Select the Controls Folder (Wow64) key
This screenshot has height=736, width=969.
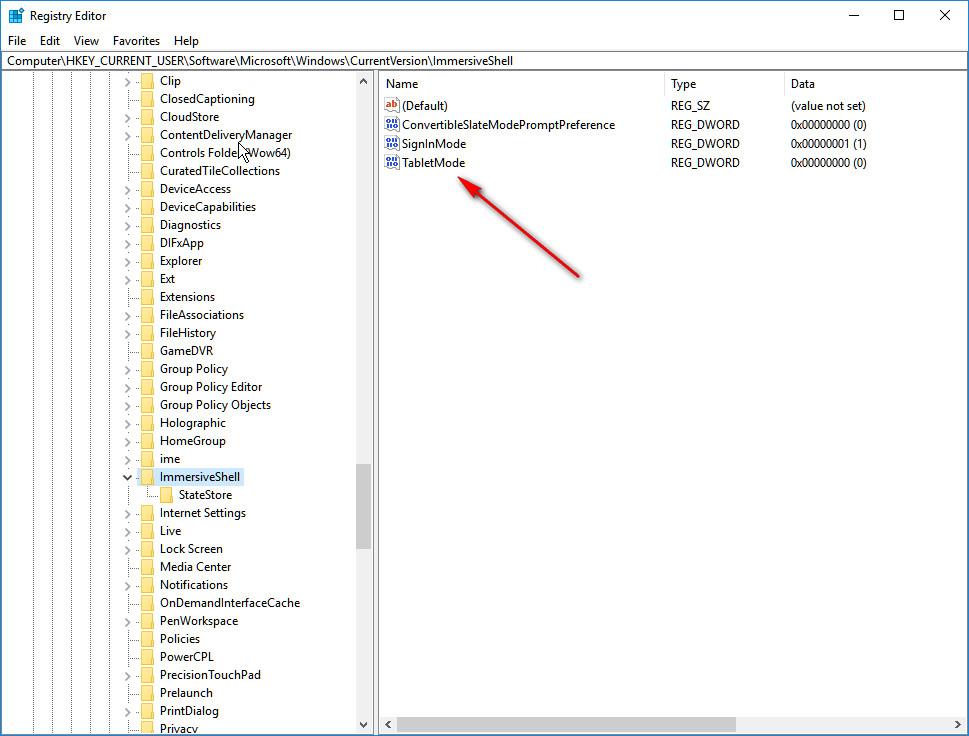tap(225, 153)
